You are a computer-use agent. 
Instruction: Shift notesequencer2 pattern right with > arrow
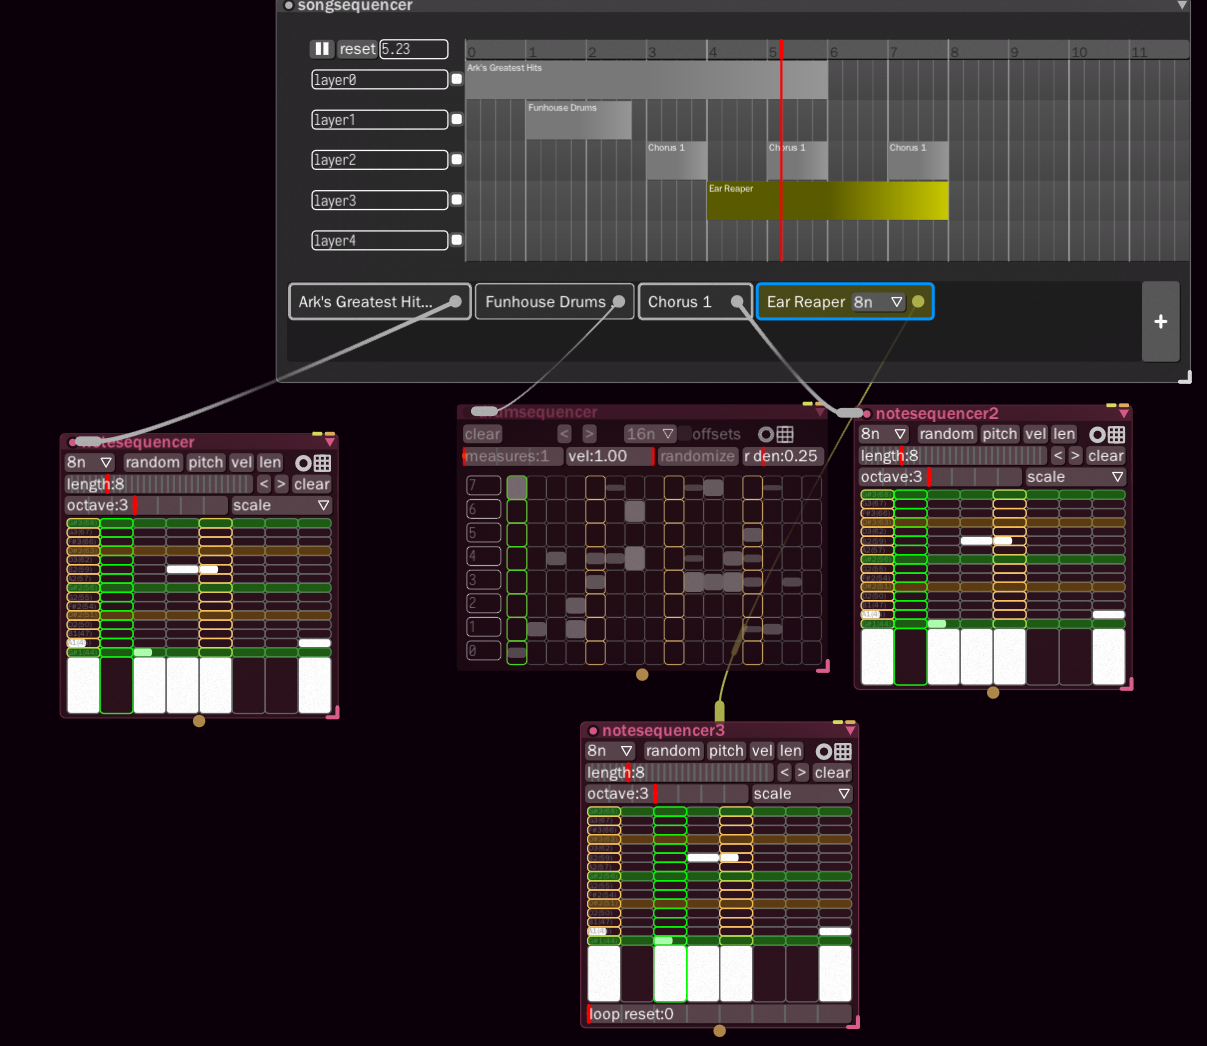click(x=1075, y=456)
